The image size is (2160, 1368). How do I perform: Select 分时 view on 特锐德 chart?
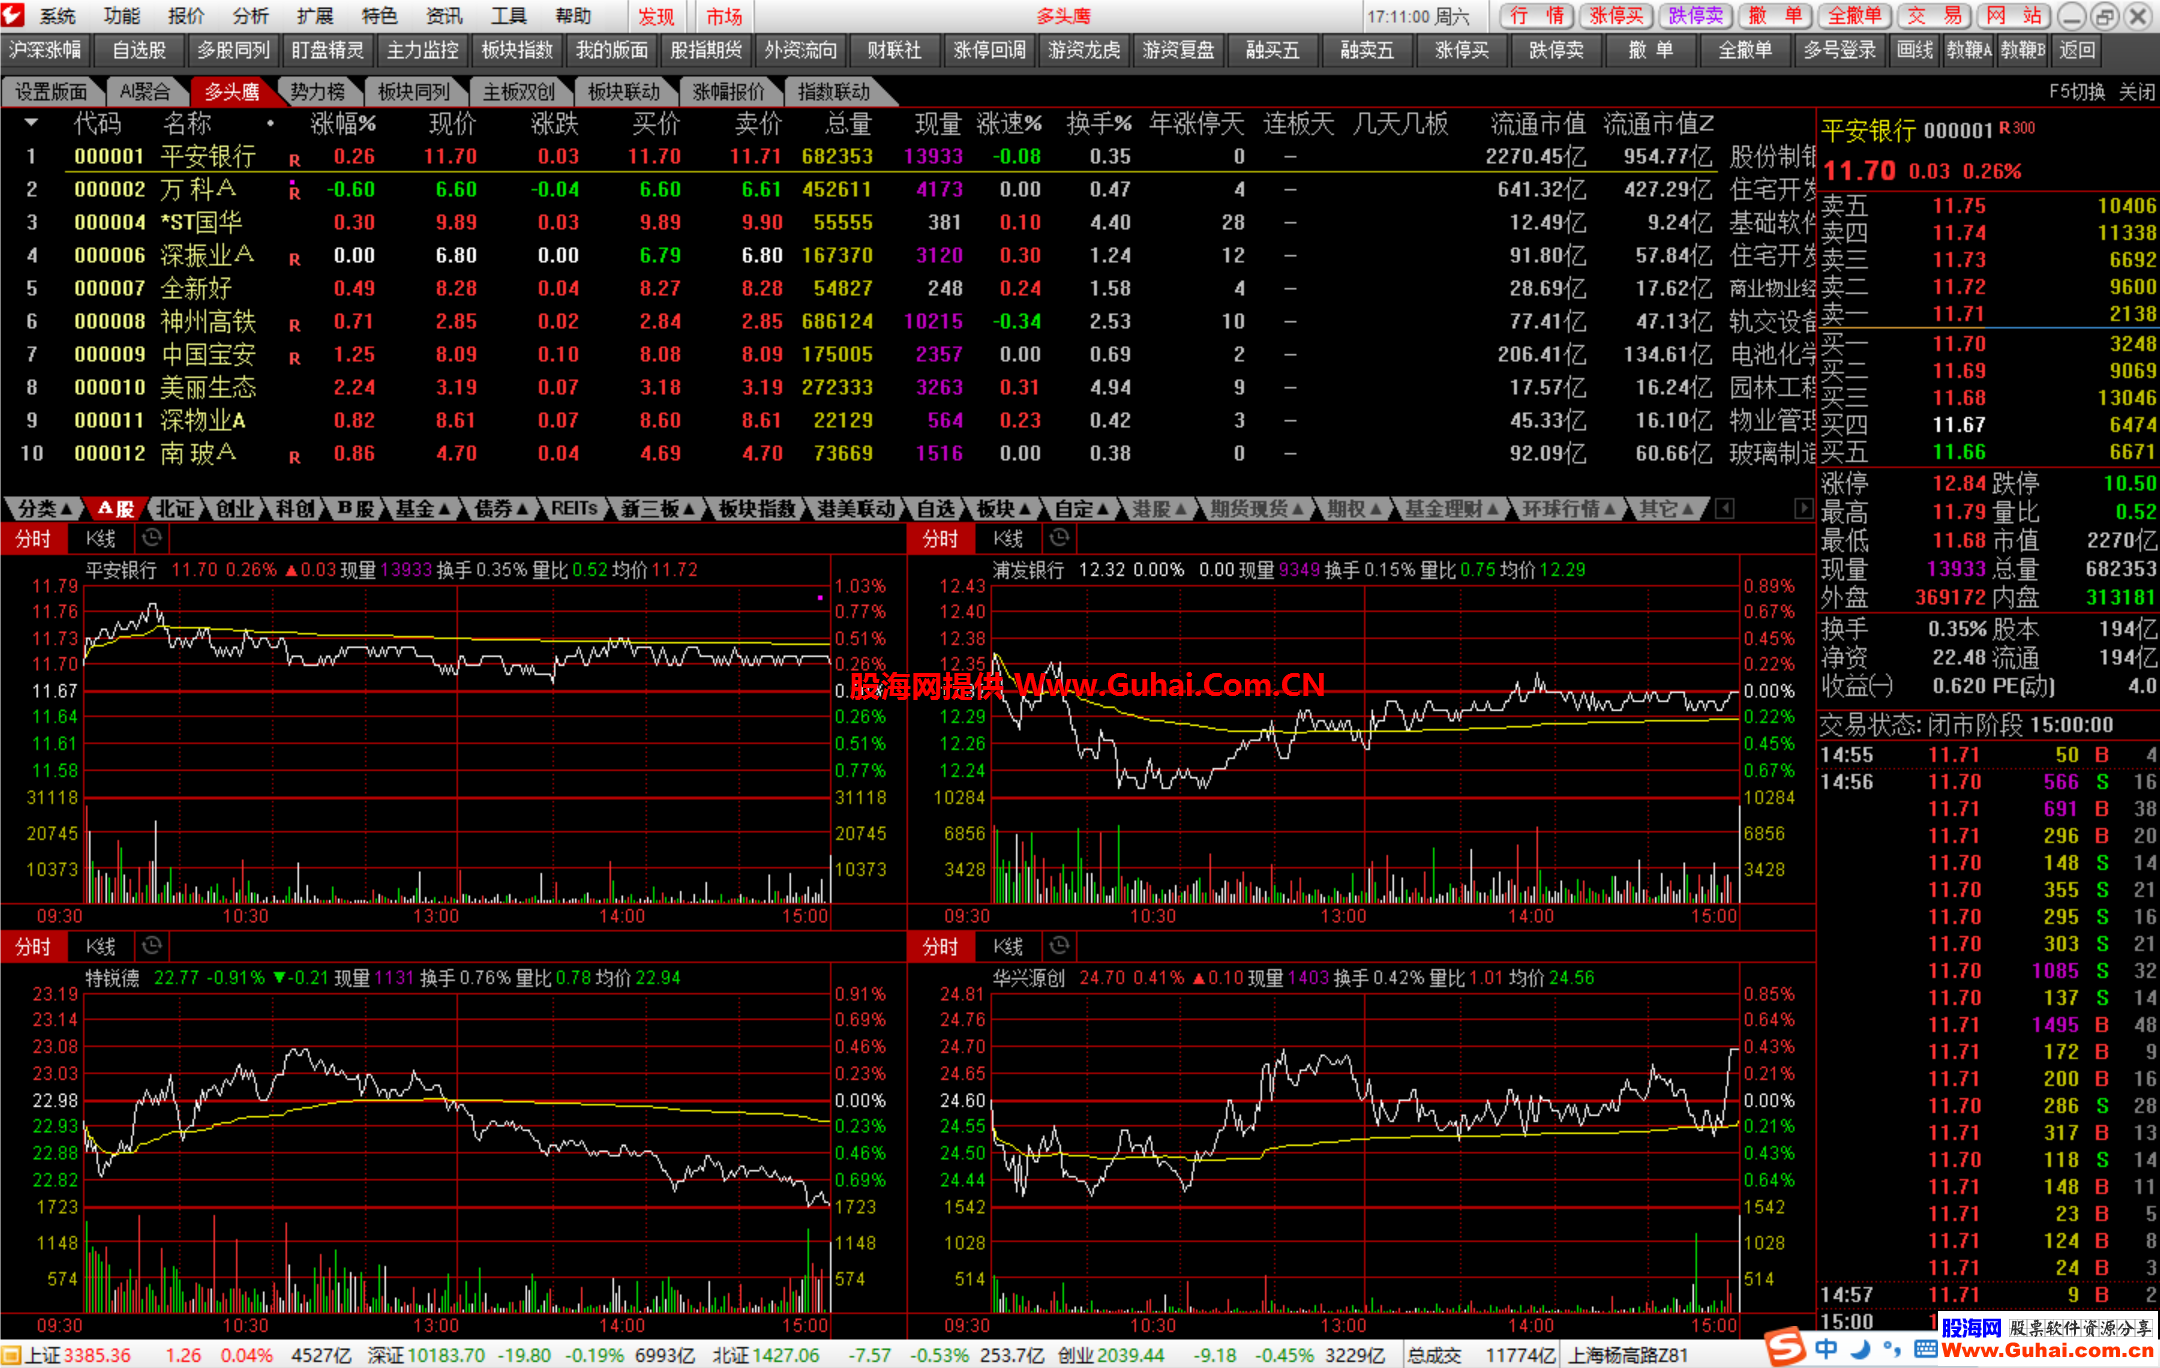point(33,945)
